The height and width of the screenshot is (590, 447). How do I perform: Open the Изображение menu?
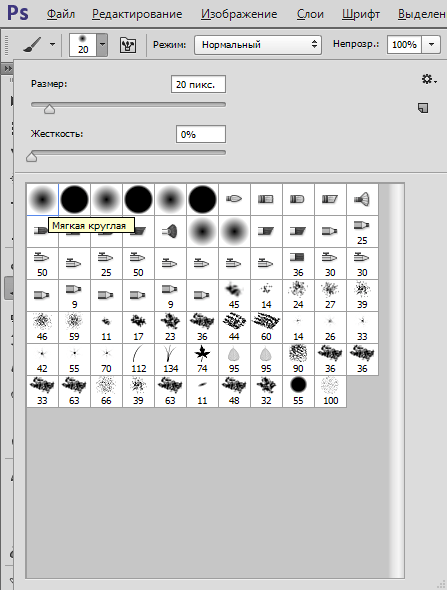tap(239, 14)
